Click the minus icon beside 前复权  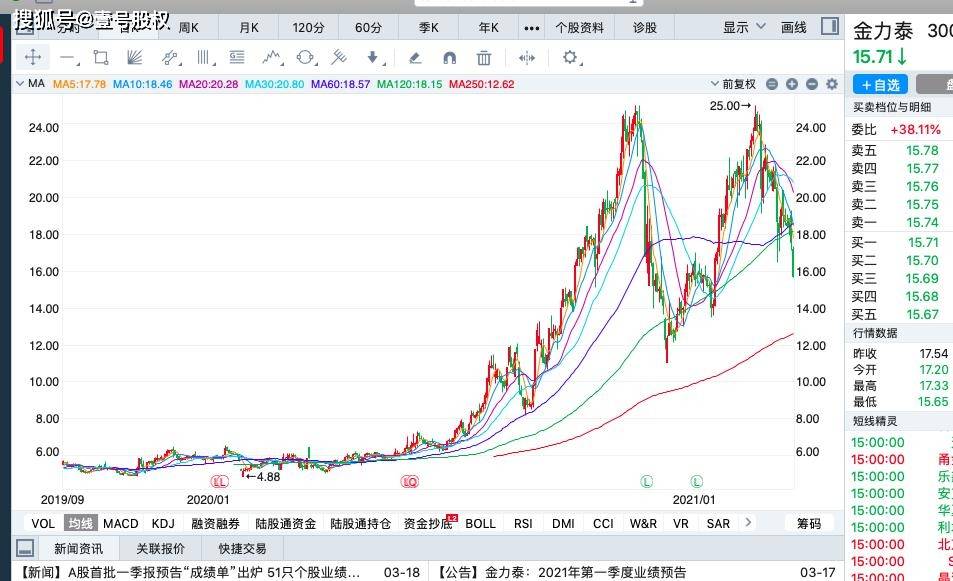tap(811, 85)
